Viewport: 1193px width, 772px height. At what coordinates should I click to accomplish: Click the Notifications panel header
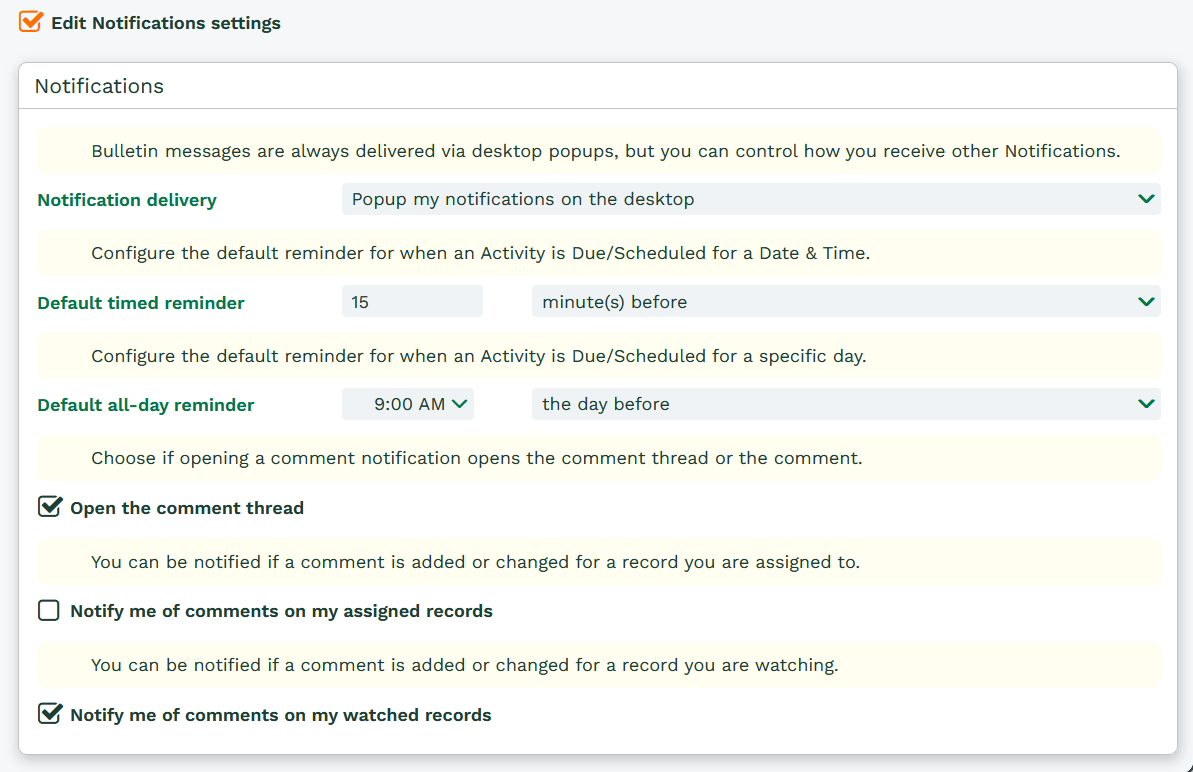pyautogui.click(x=99, y=86)
